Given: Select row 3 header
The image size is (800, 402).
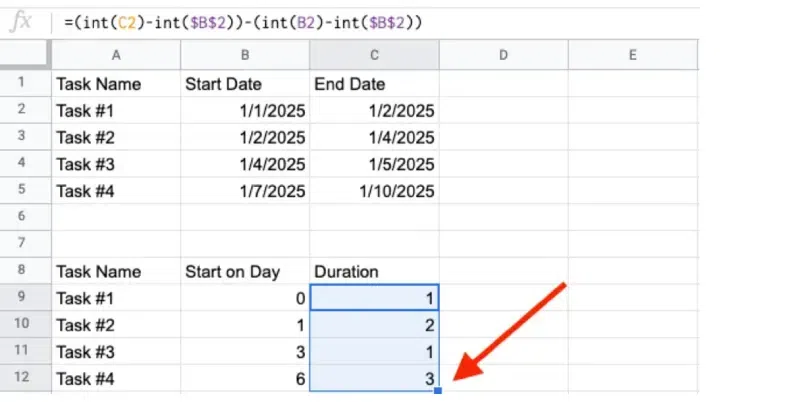Looking at the screenshot, I should coord(26,137).
